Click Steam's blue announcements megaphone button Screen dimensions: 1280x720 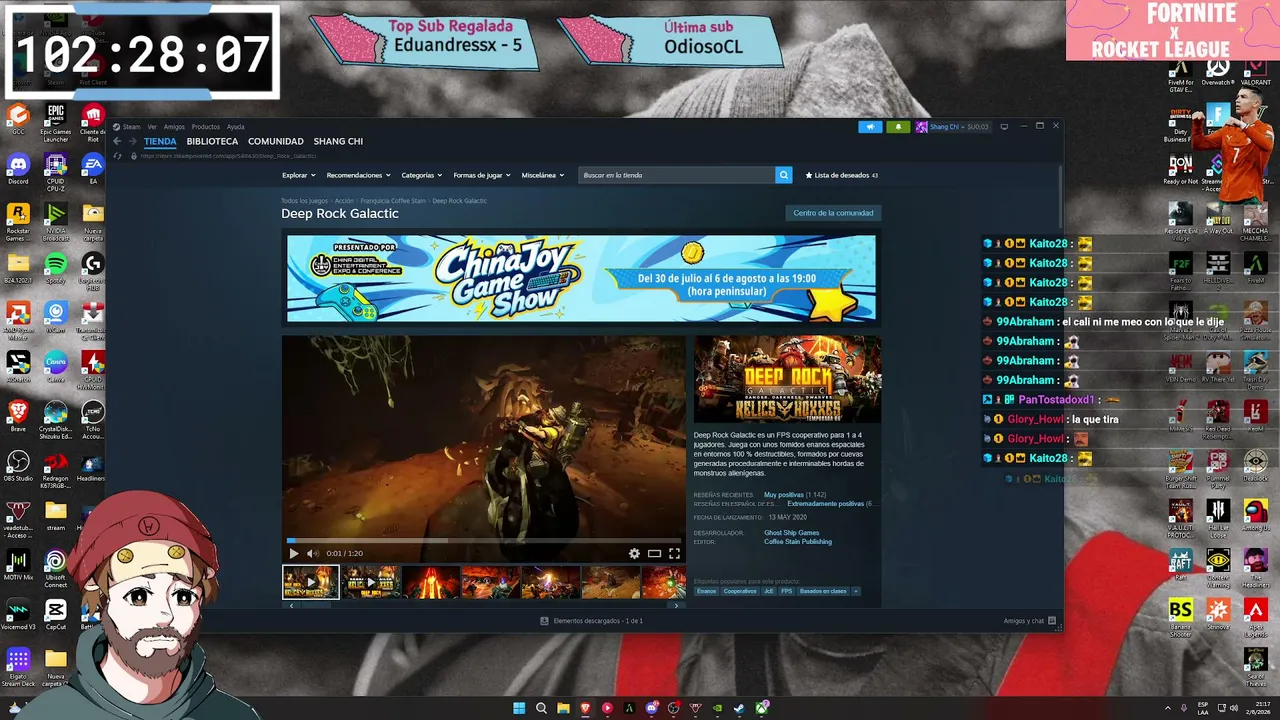click(870, 127)
